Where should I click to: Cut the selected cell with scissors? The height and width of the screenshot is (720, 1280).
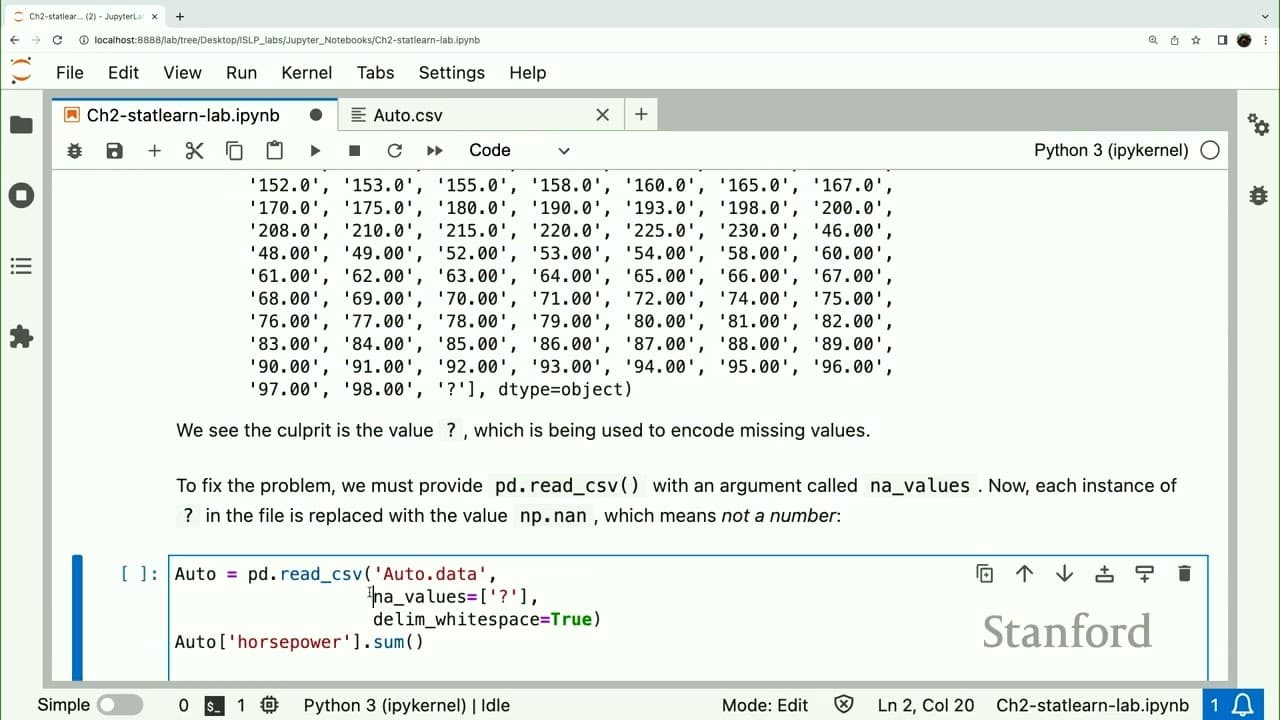pos(194,151)
